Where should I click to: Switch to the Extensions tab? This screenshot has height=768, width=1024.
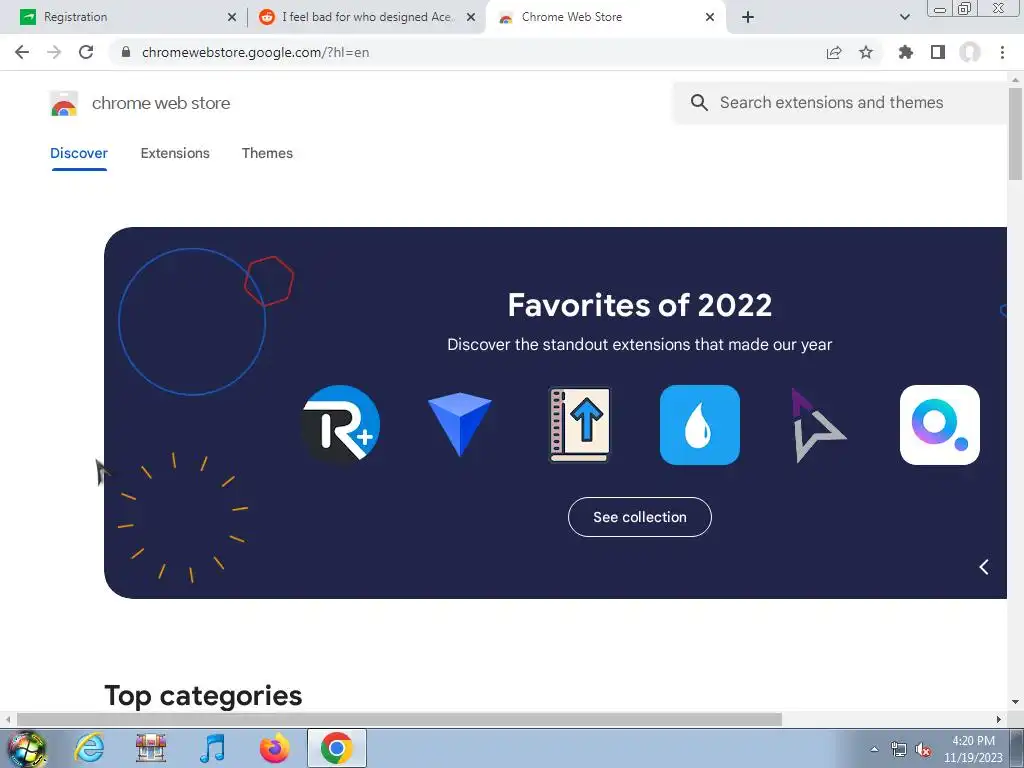[175, 153]
